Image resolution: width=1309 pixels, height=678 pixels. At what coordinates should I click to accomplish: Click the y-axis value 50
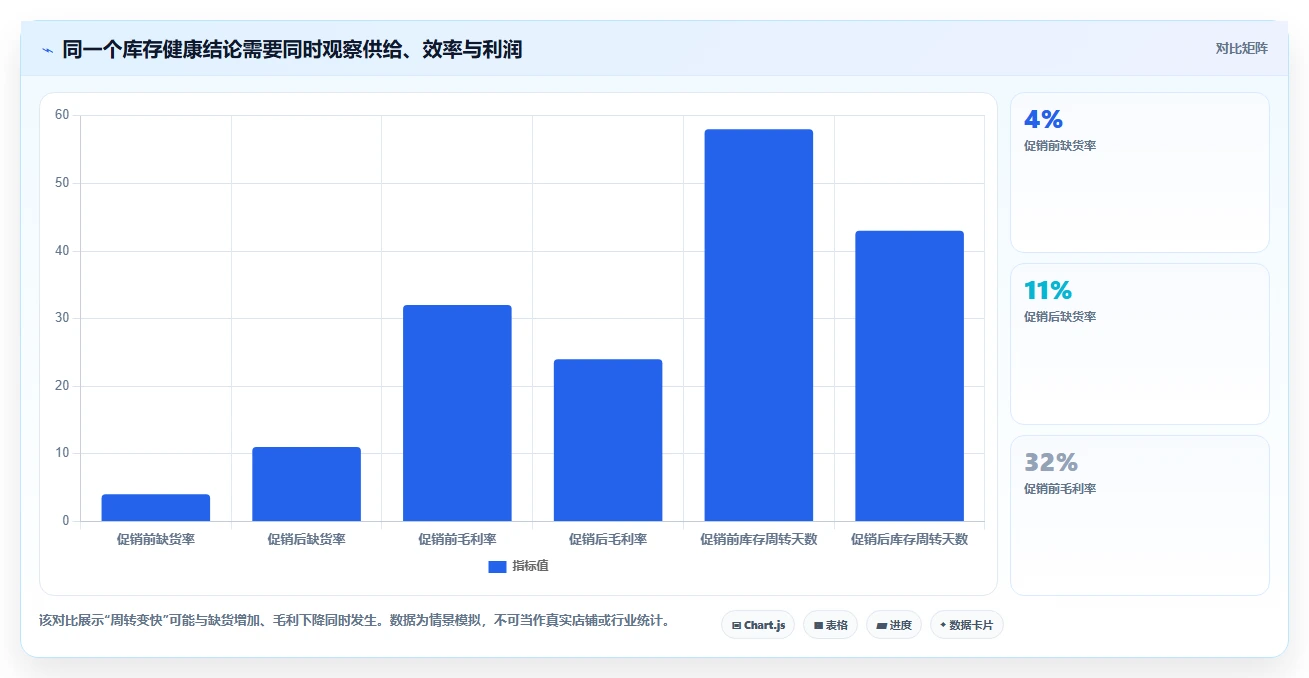62,183
